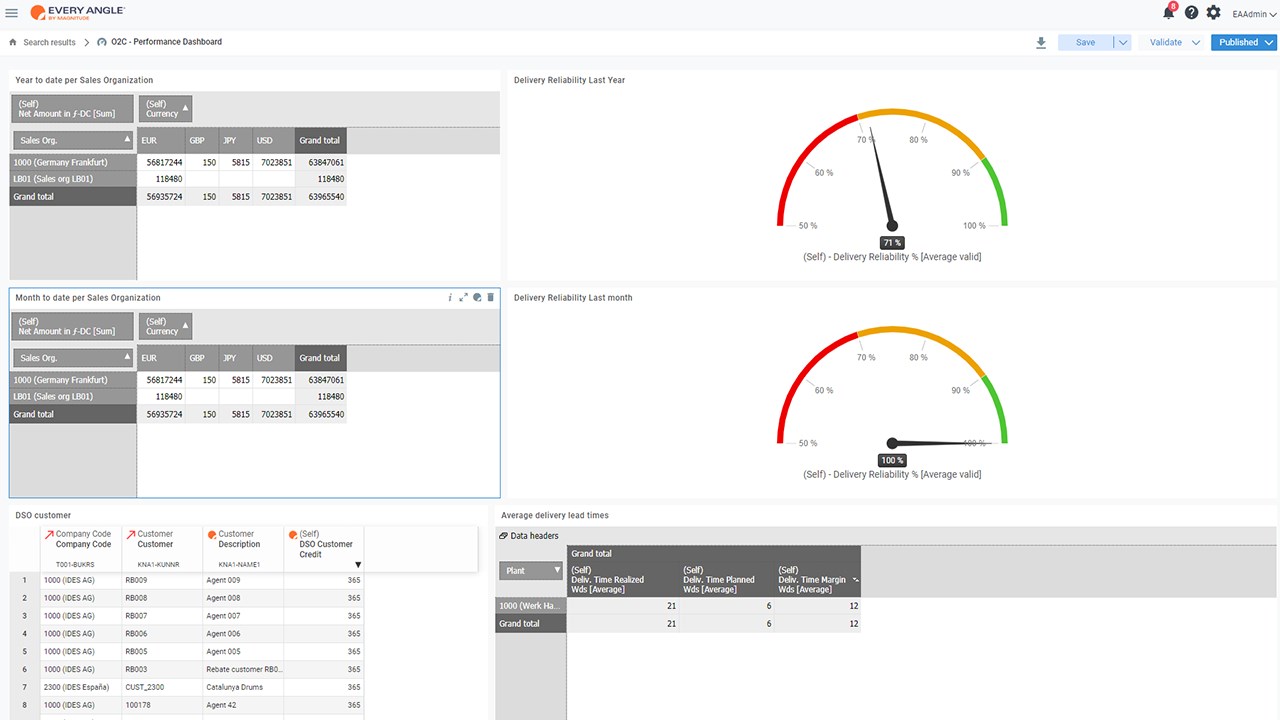The width and height of the screenshot is (1280, 720).
Task: Click Year to date per Sales Organization title
Action: 84,80
